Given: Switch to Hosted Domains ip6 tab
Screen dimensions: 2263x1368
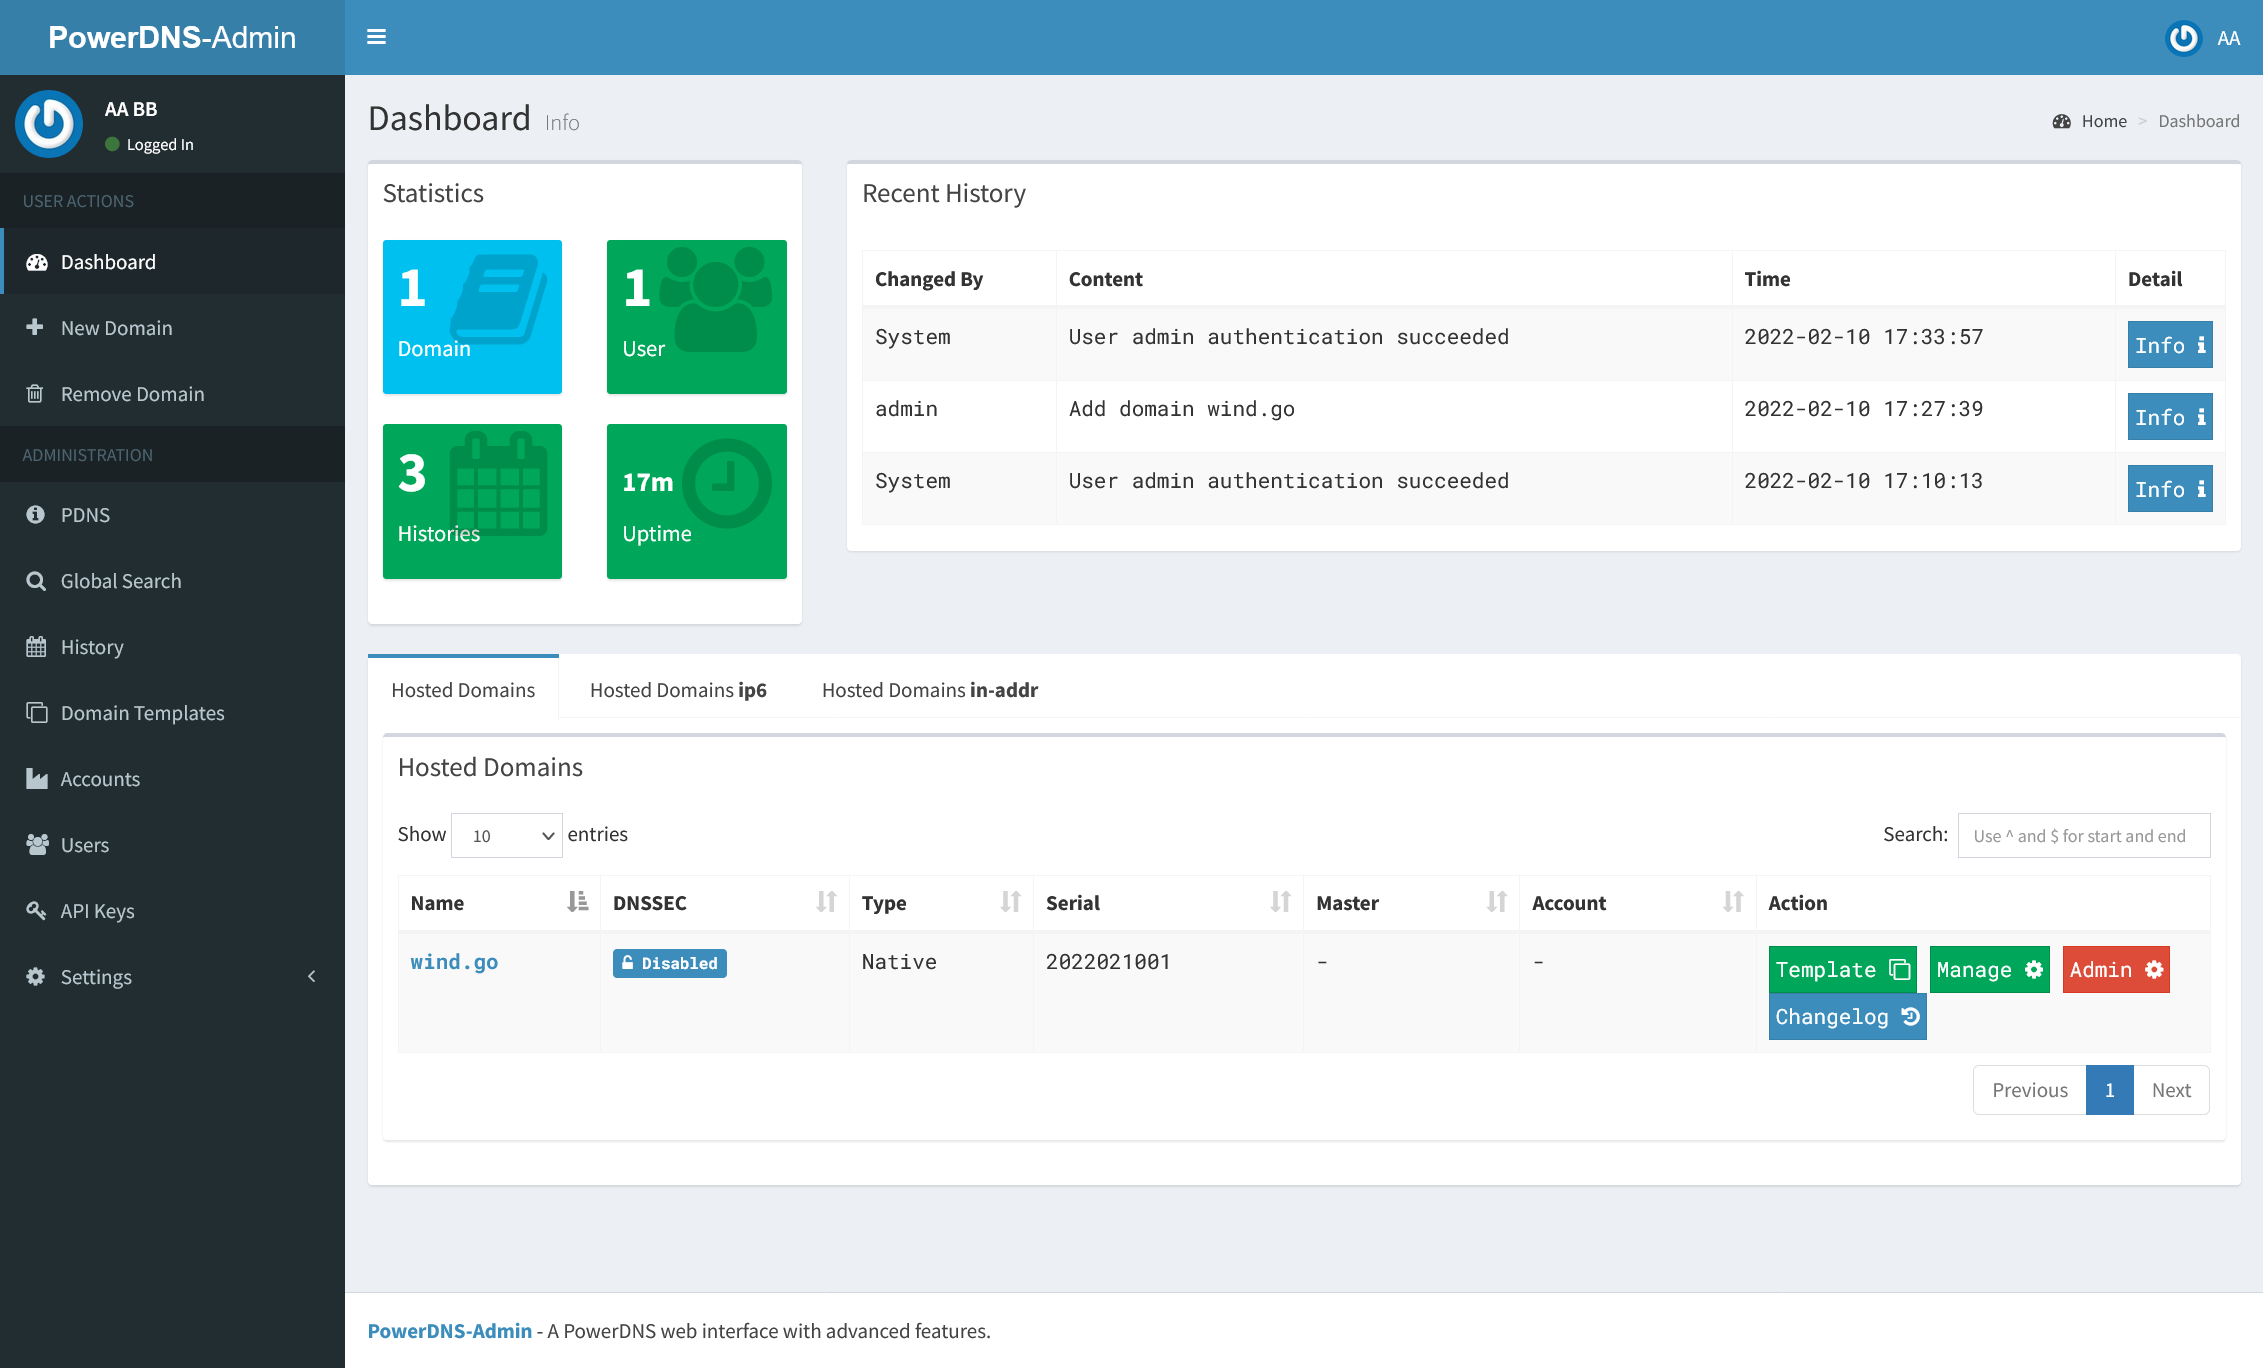Looking at the screenshot, I should pyautogui.click(x=678, y=690).
